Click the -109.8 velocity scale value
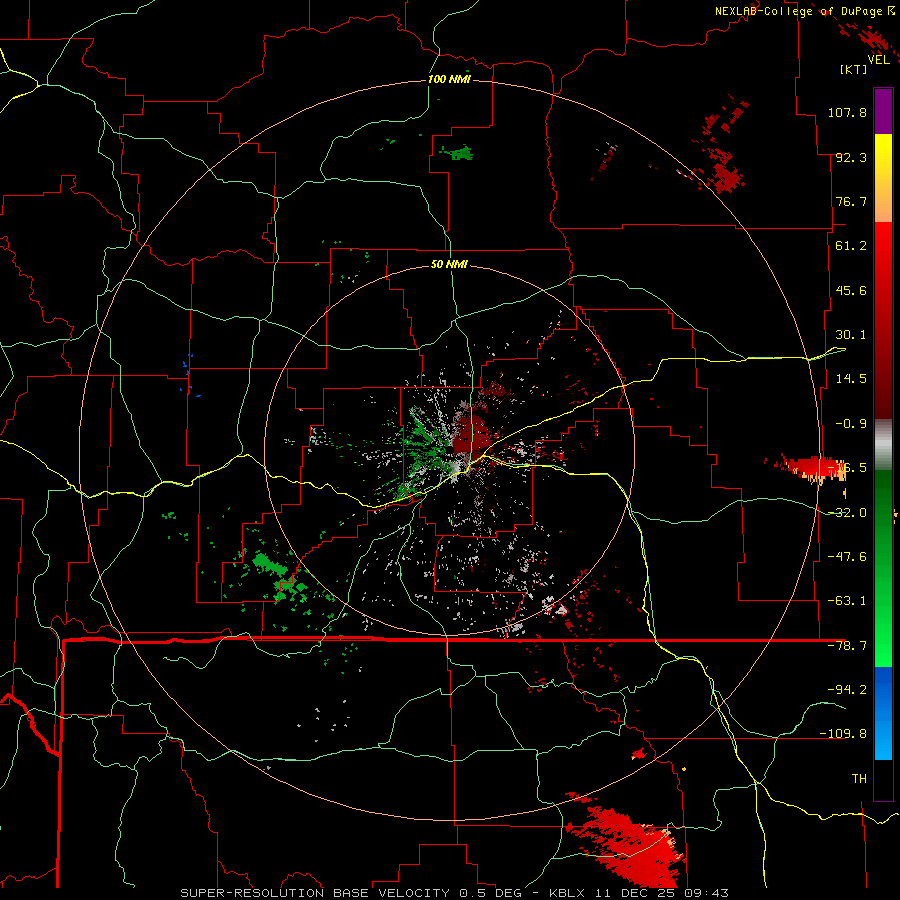Image resolution: width=900 pixels, height=900 pixels. (843, 734)
